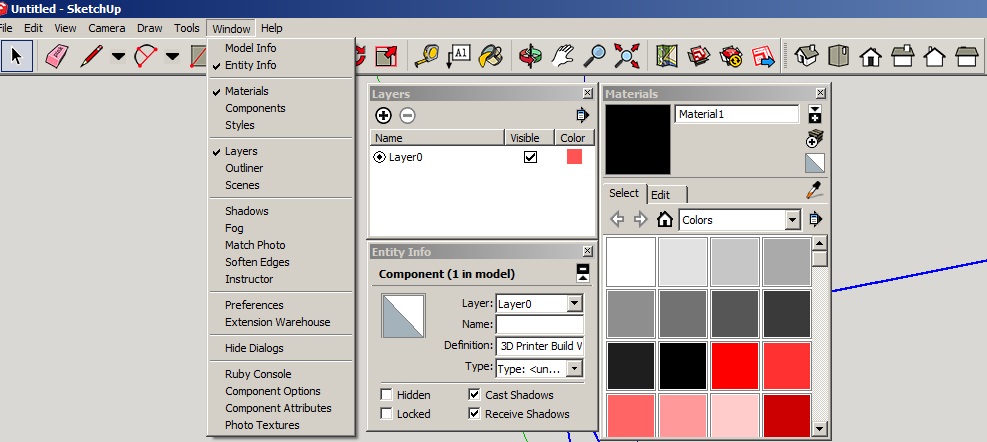Switch to Iso view

(x=807, y=56)
